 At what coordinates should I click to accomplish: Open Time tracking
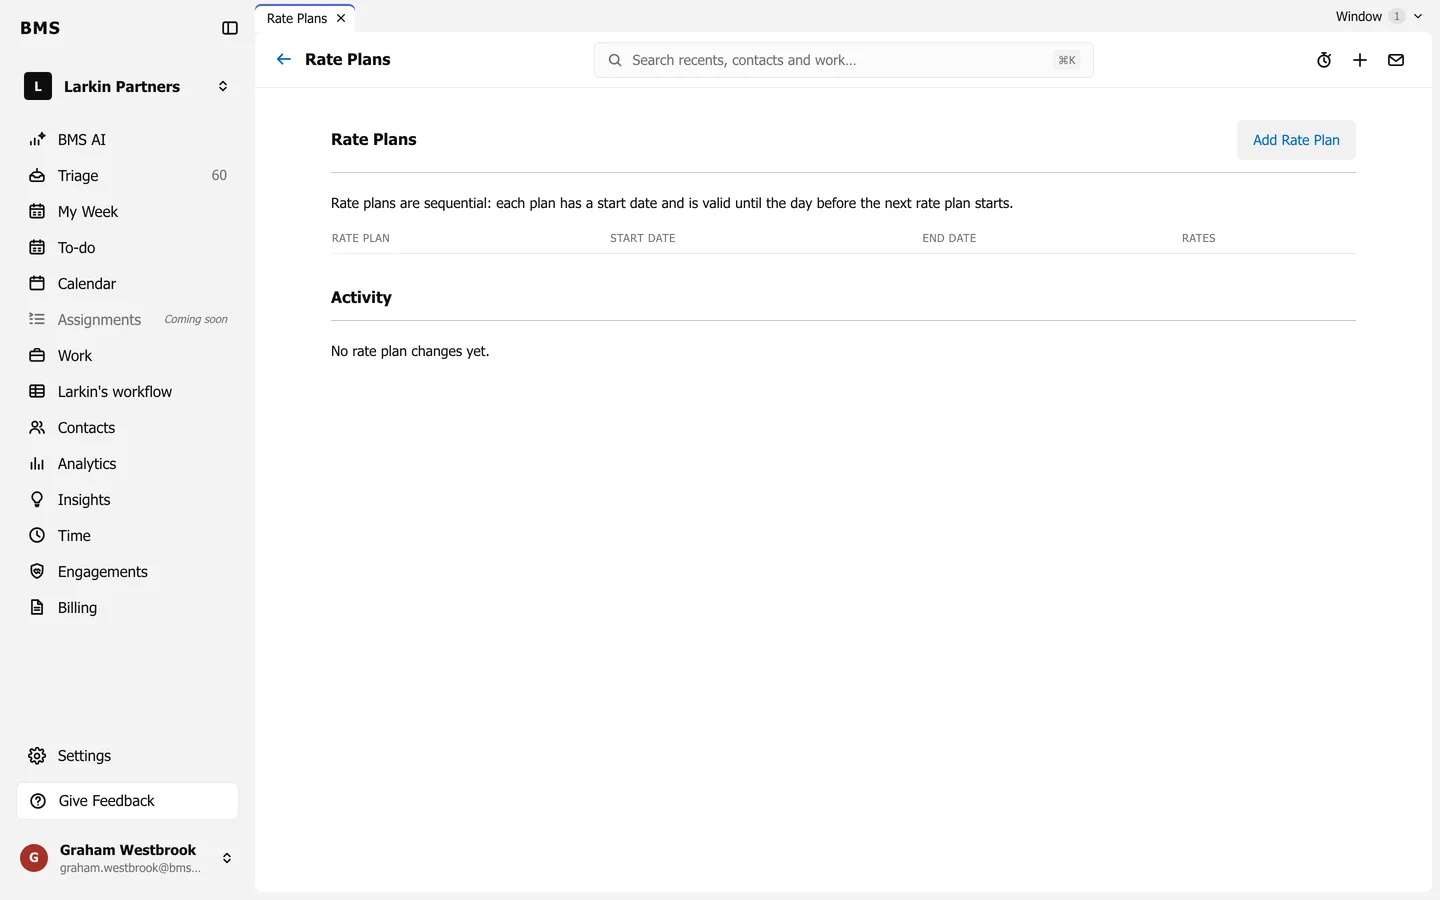tap(128, 535)
